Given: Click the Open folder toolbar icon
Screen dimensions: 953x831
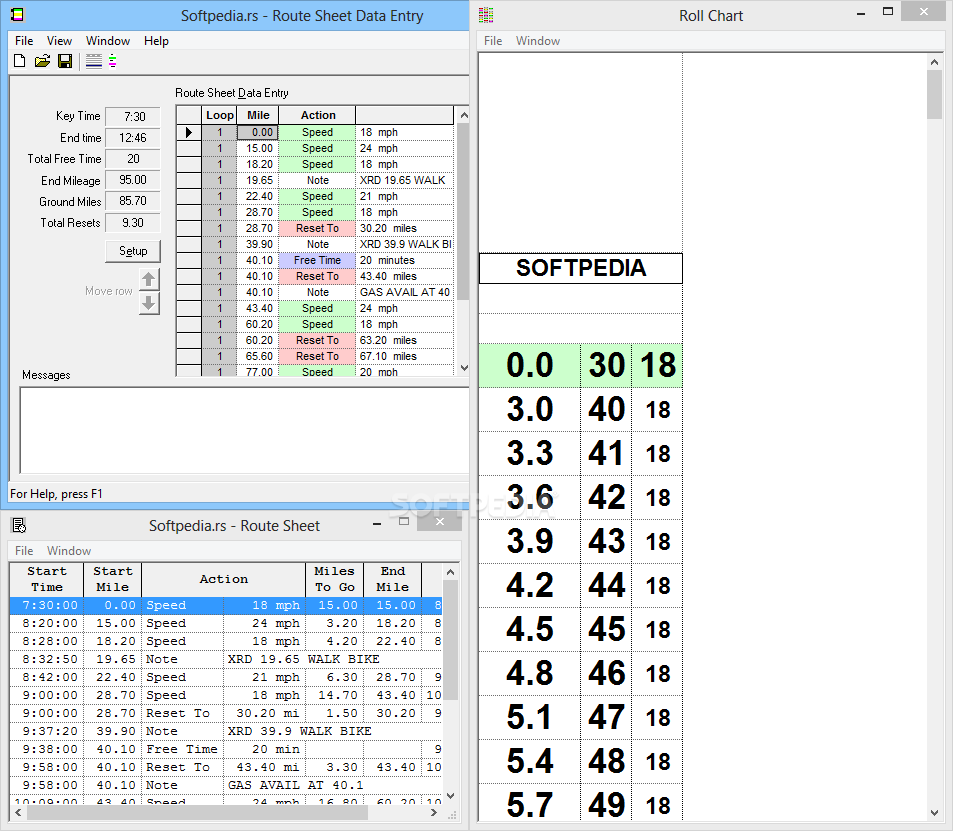Looking at the screenshot, I should [42, 61].
